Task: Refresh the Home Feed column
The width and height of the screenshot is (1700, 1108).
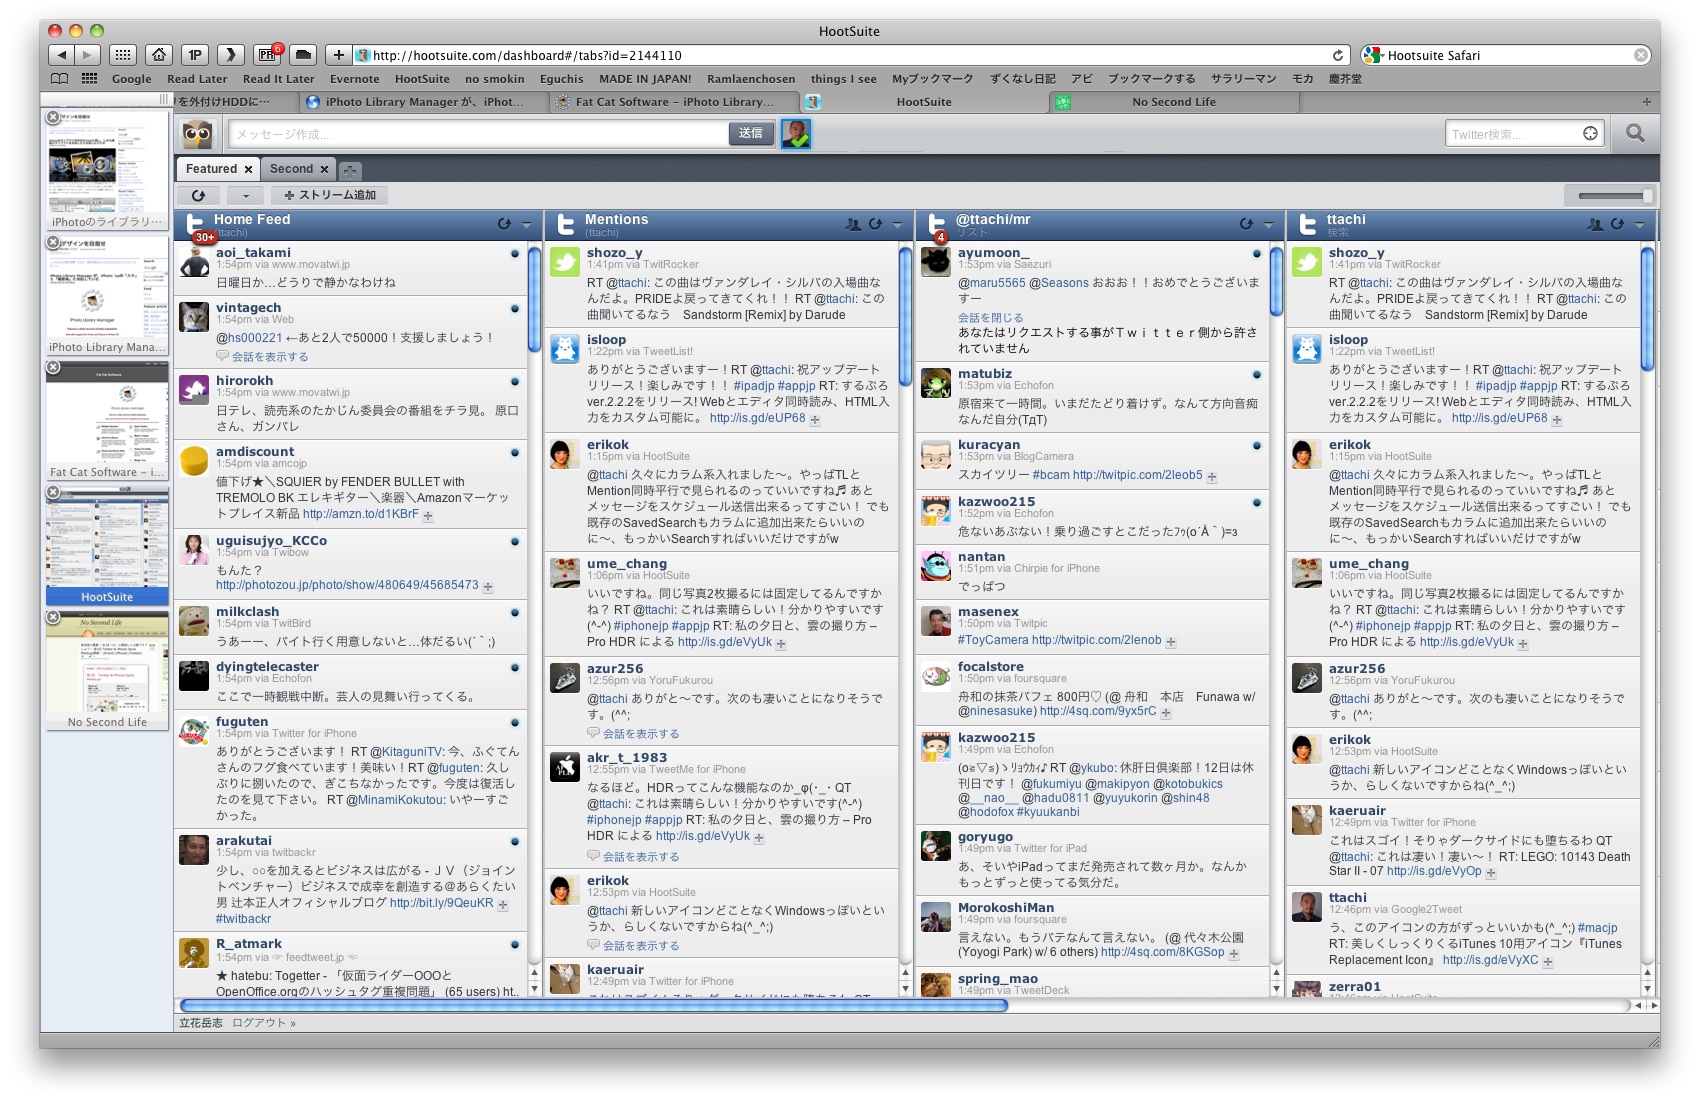Action: (504, 224)
